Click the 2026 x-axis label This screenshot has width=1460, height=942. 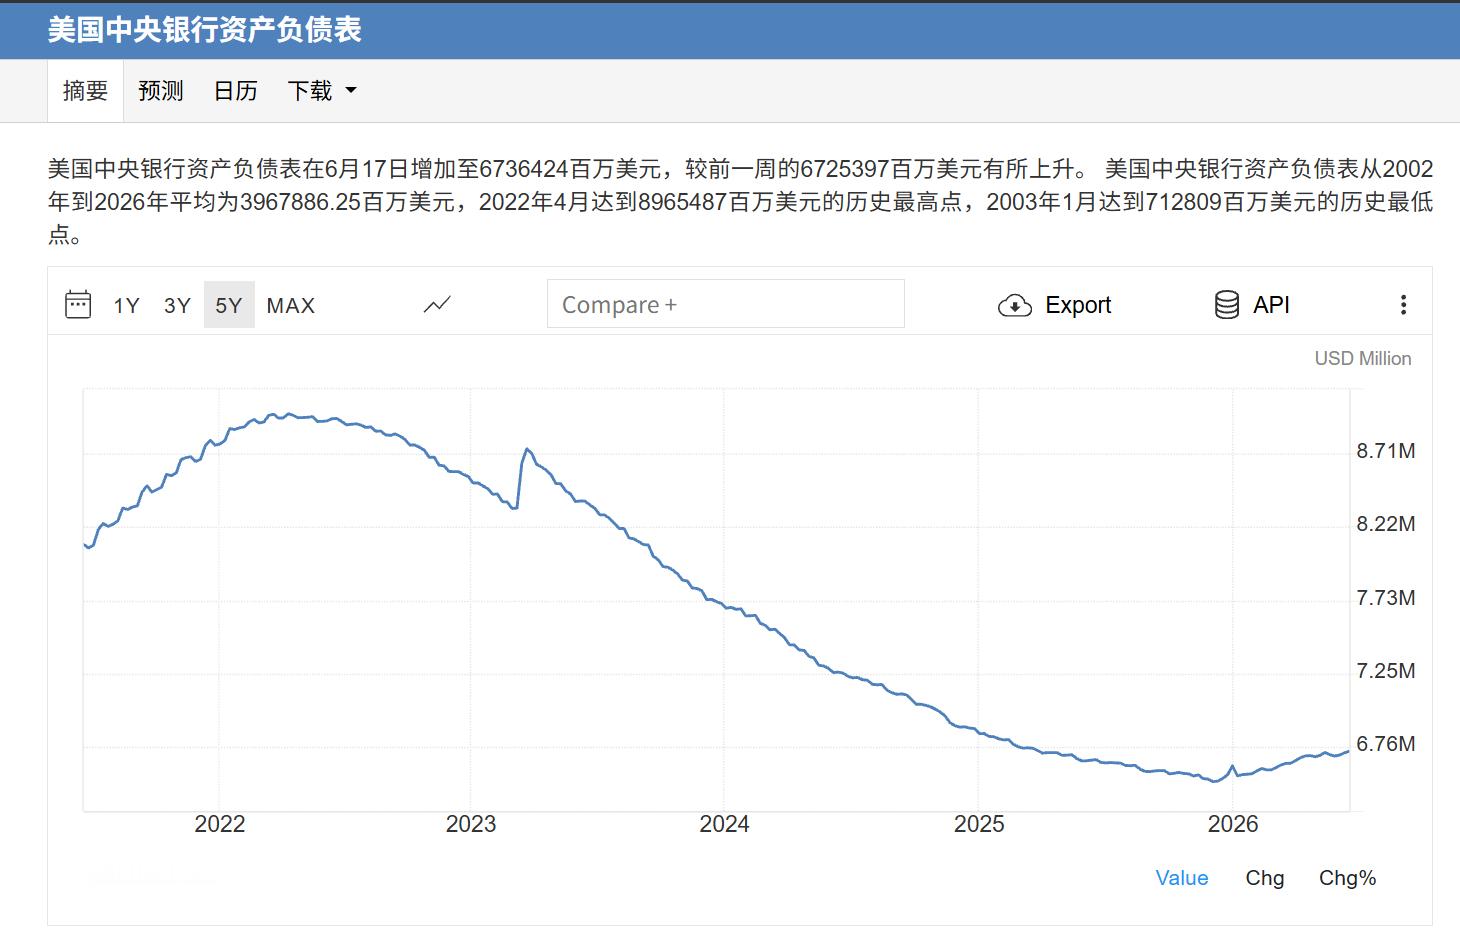[x=1233, y=824]
